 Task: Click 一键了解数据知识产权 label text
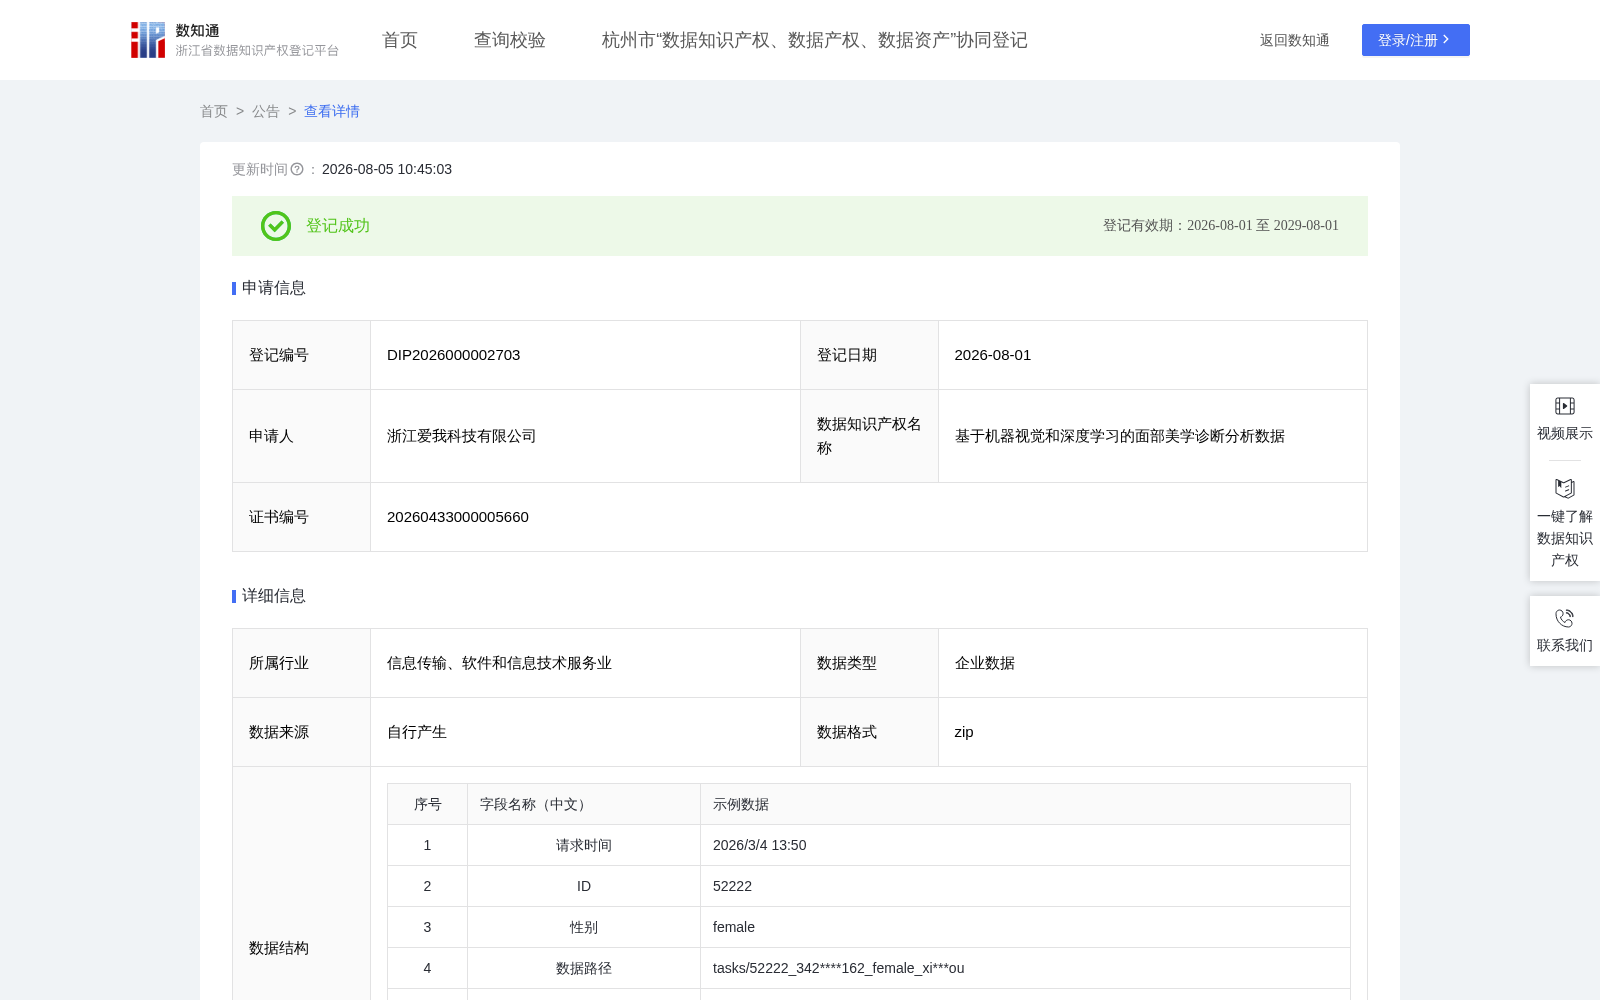(1565, 538)
